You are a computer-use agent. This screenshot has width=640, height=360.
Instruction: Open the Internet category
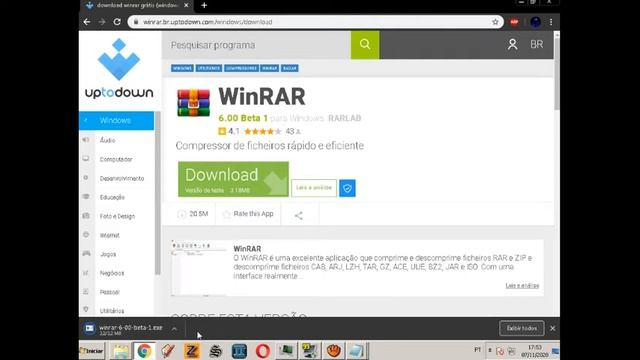110,235
